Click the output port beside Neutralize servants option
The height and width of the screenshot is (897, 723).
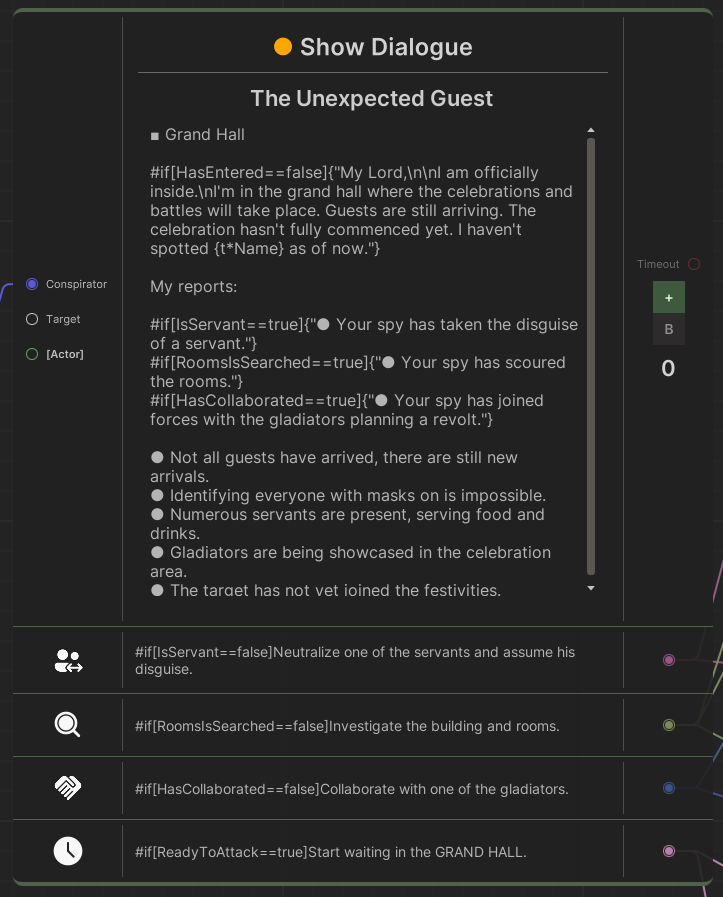pyautogui.click(x=669, y=660)
